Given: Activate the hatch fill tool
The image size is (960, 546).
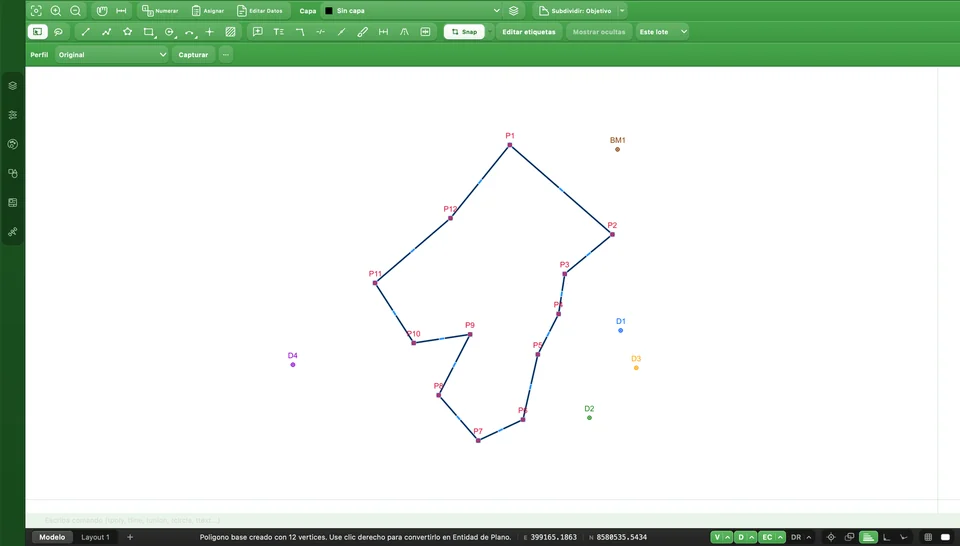Looking at the screenshot, I should (x=230, y=32).
